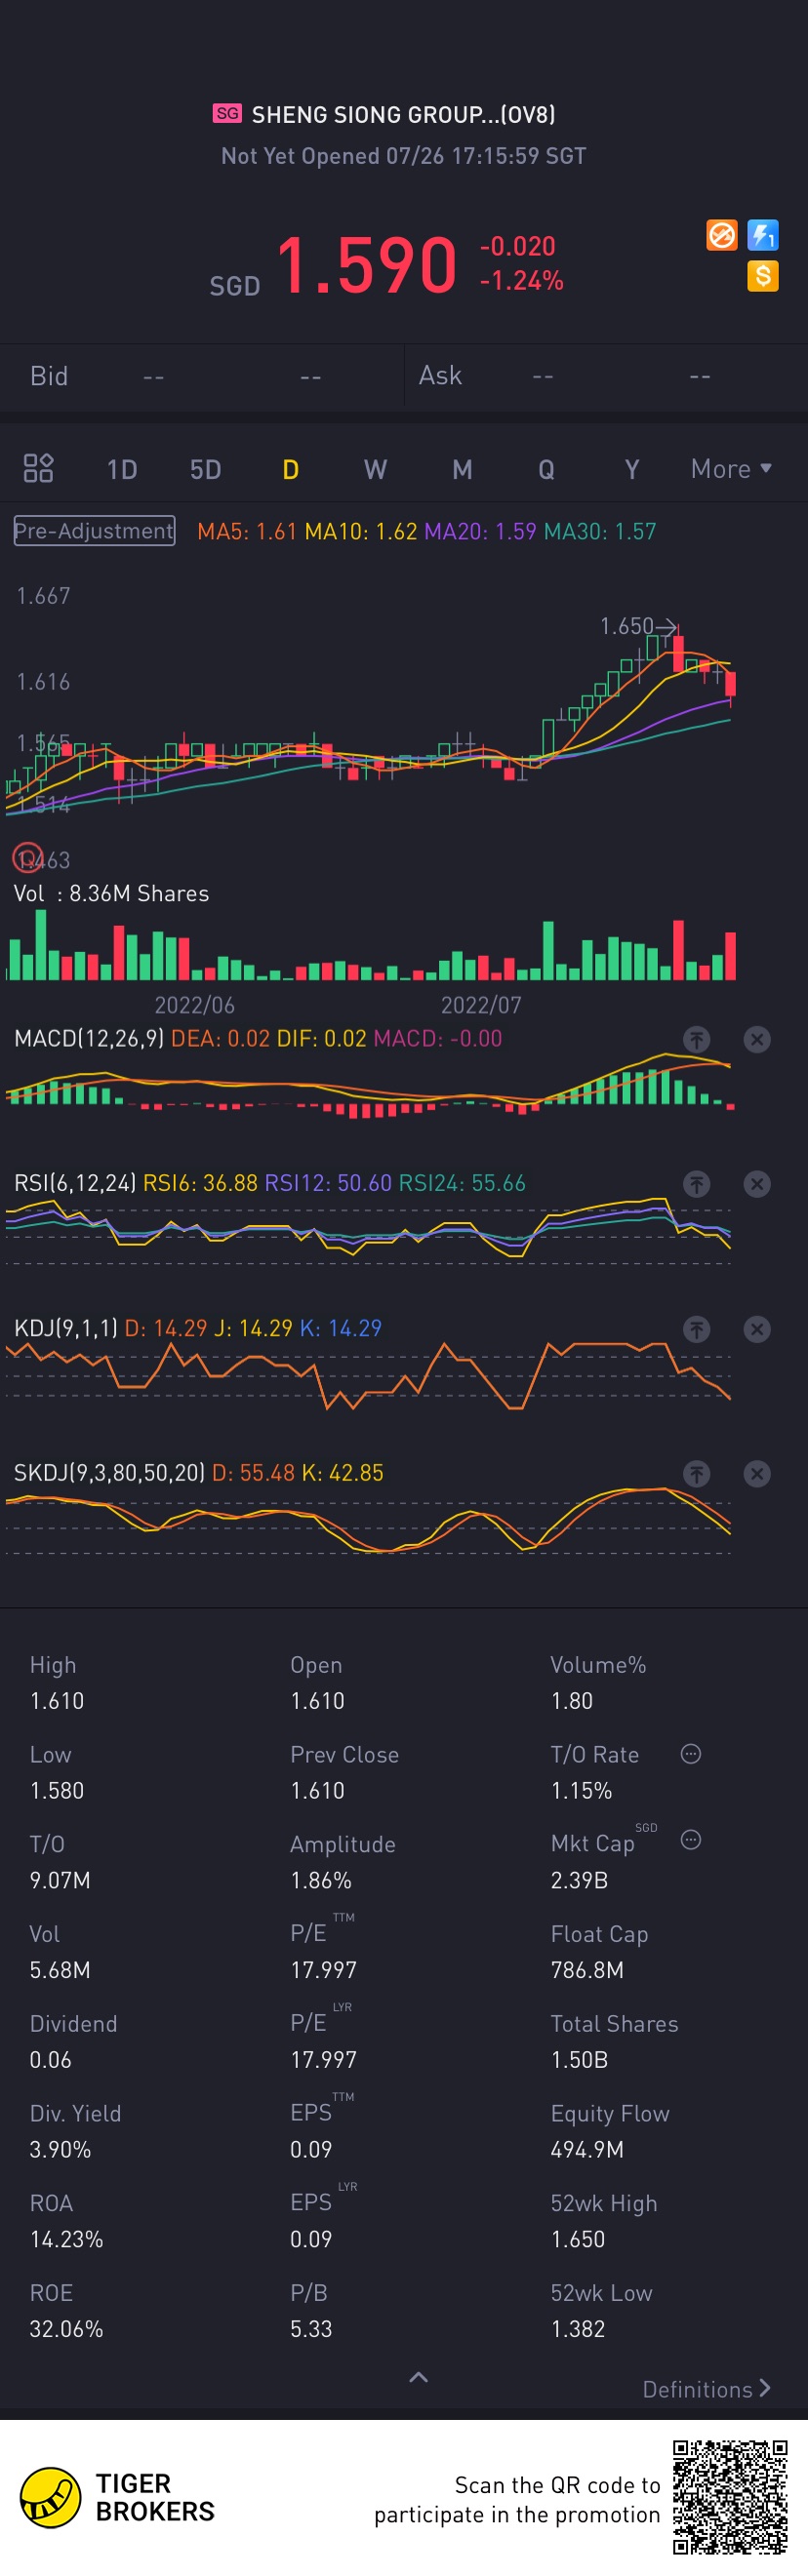Screen dimensions: 808x2576
Task: Tap the Dividend 0.06 value
Action: tap(50, 2060)
